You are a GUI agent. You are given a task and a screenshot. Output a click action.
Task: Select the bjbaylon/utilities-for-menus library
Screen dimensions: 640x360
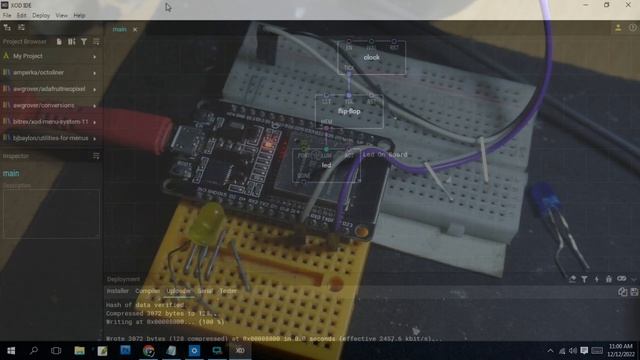click(x=51, y=138)
